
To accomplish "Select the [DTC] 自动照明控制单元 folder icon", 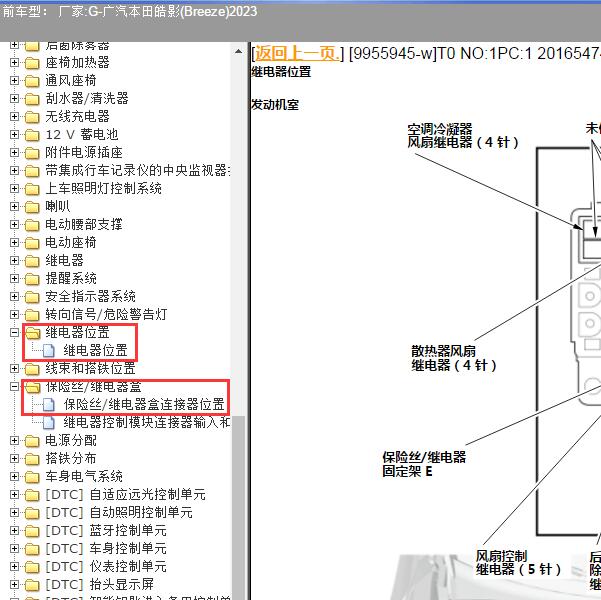I will coord(32,513).
